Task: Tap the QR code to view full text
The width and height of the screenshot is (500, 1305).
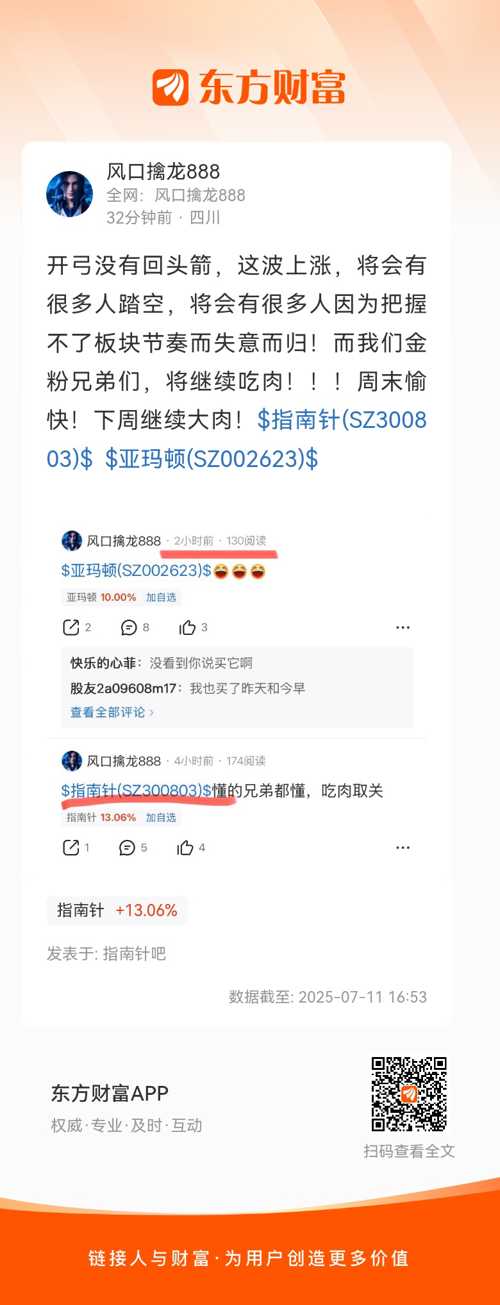Action: (x=409, y=1094)
